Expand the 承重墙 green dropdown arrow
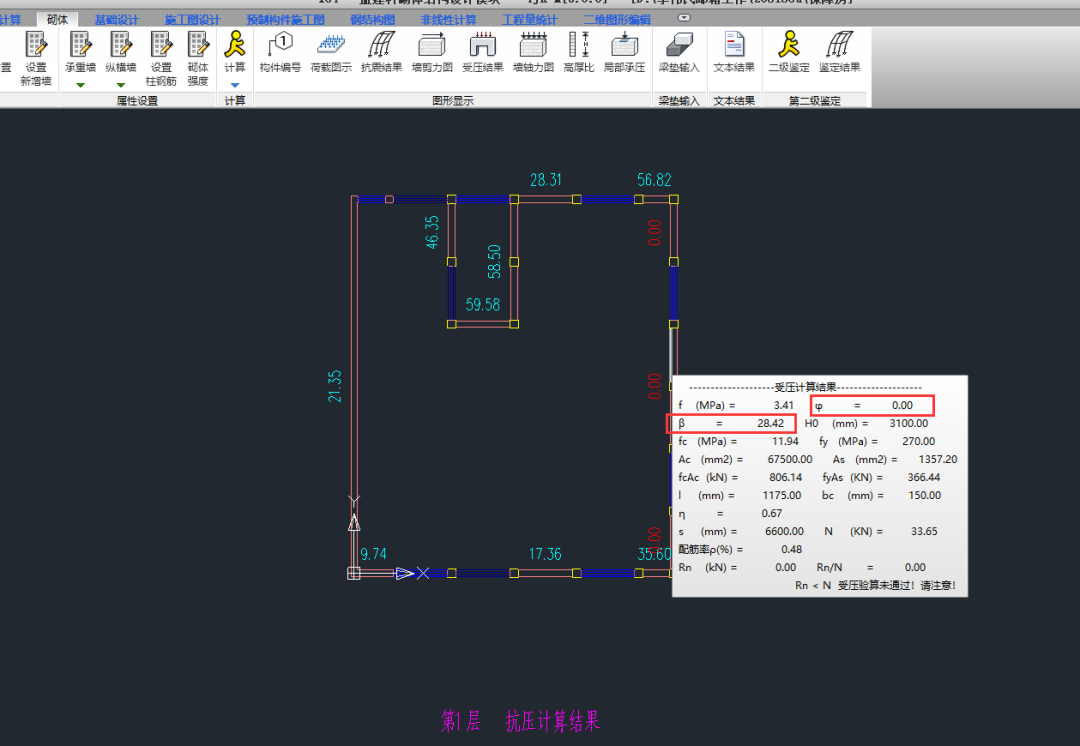1080x746 pixels. (x=81, y=85)
